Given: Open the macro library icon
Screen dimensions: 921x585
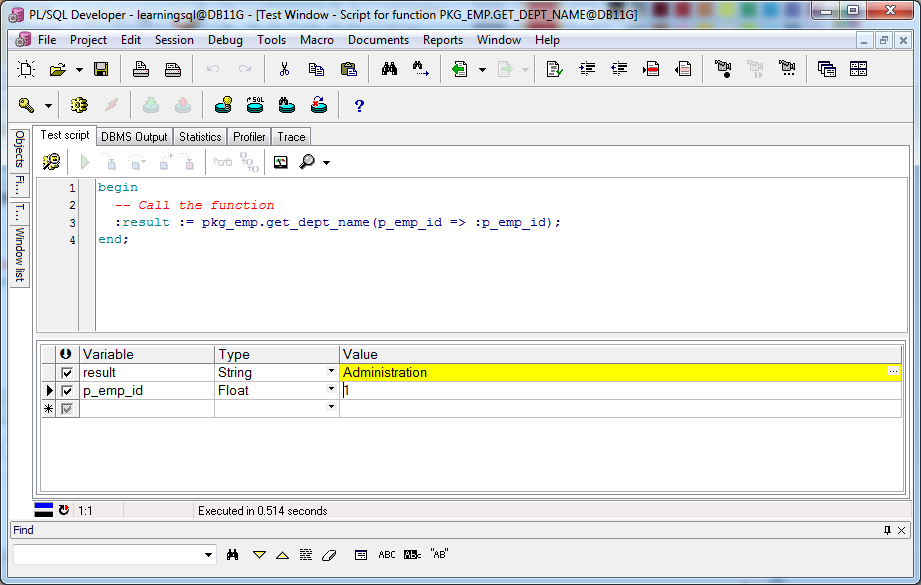Looking at the screenshot, I should pyautogui.click(x=787, y=69).
